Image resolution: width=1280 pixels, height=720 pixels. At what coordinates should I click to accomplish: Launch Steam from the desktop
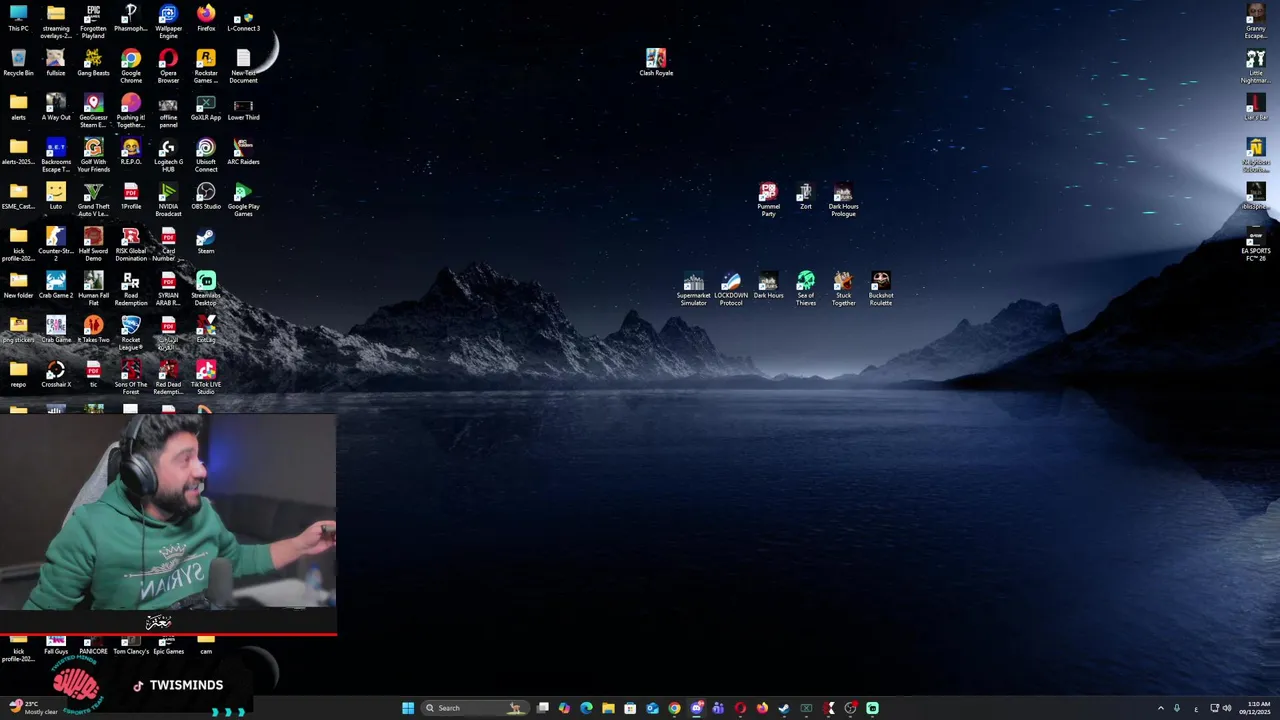click(x=206, y=241)
